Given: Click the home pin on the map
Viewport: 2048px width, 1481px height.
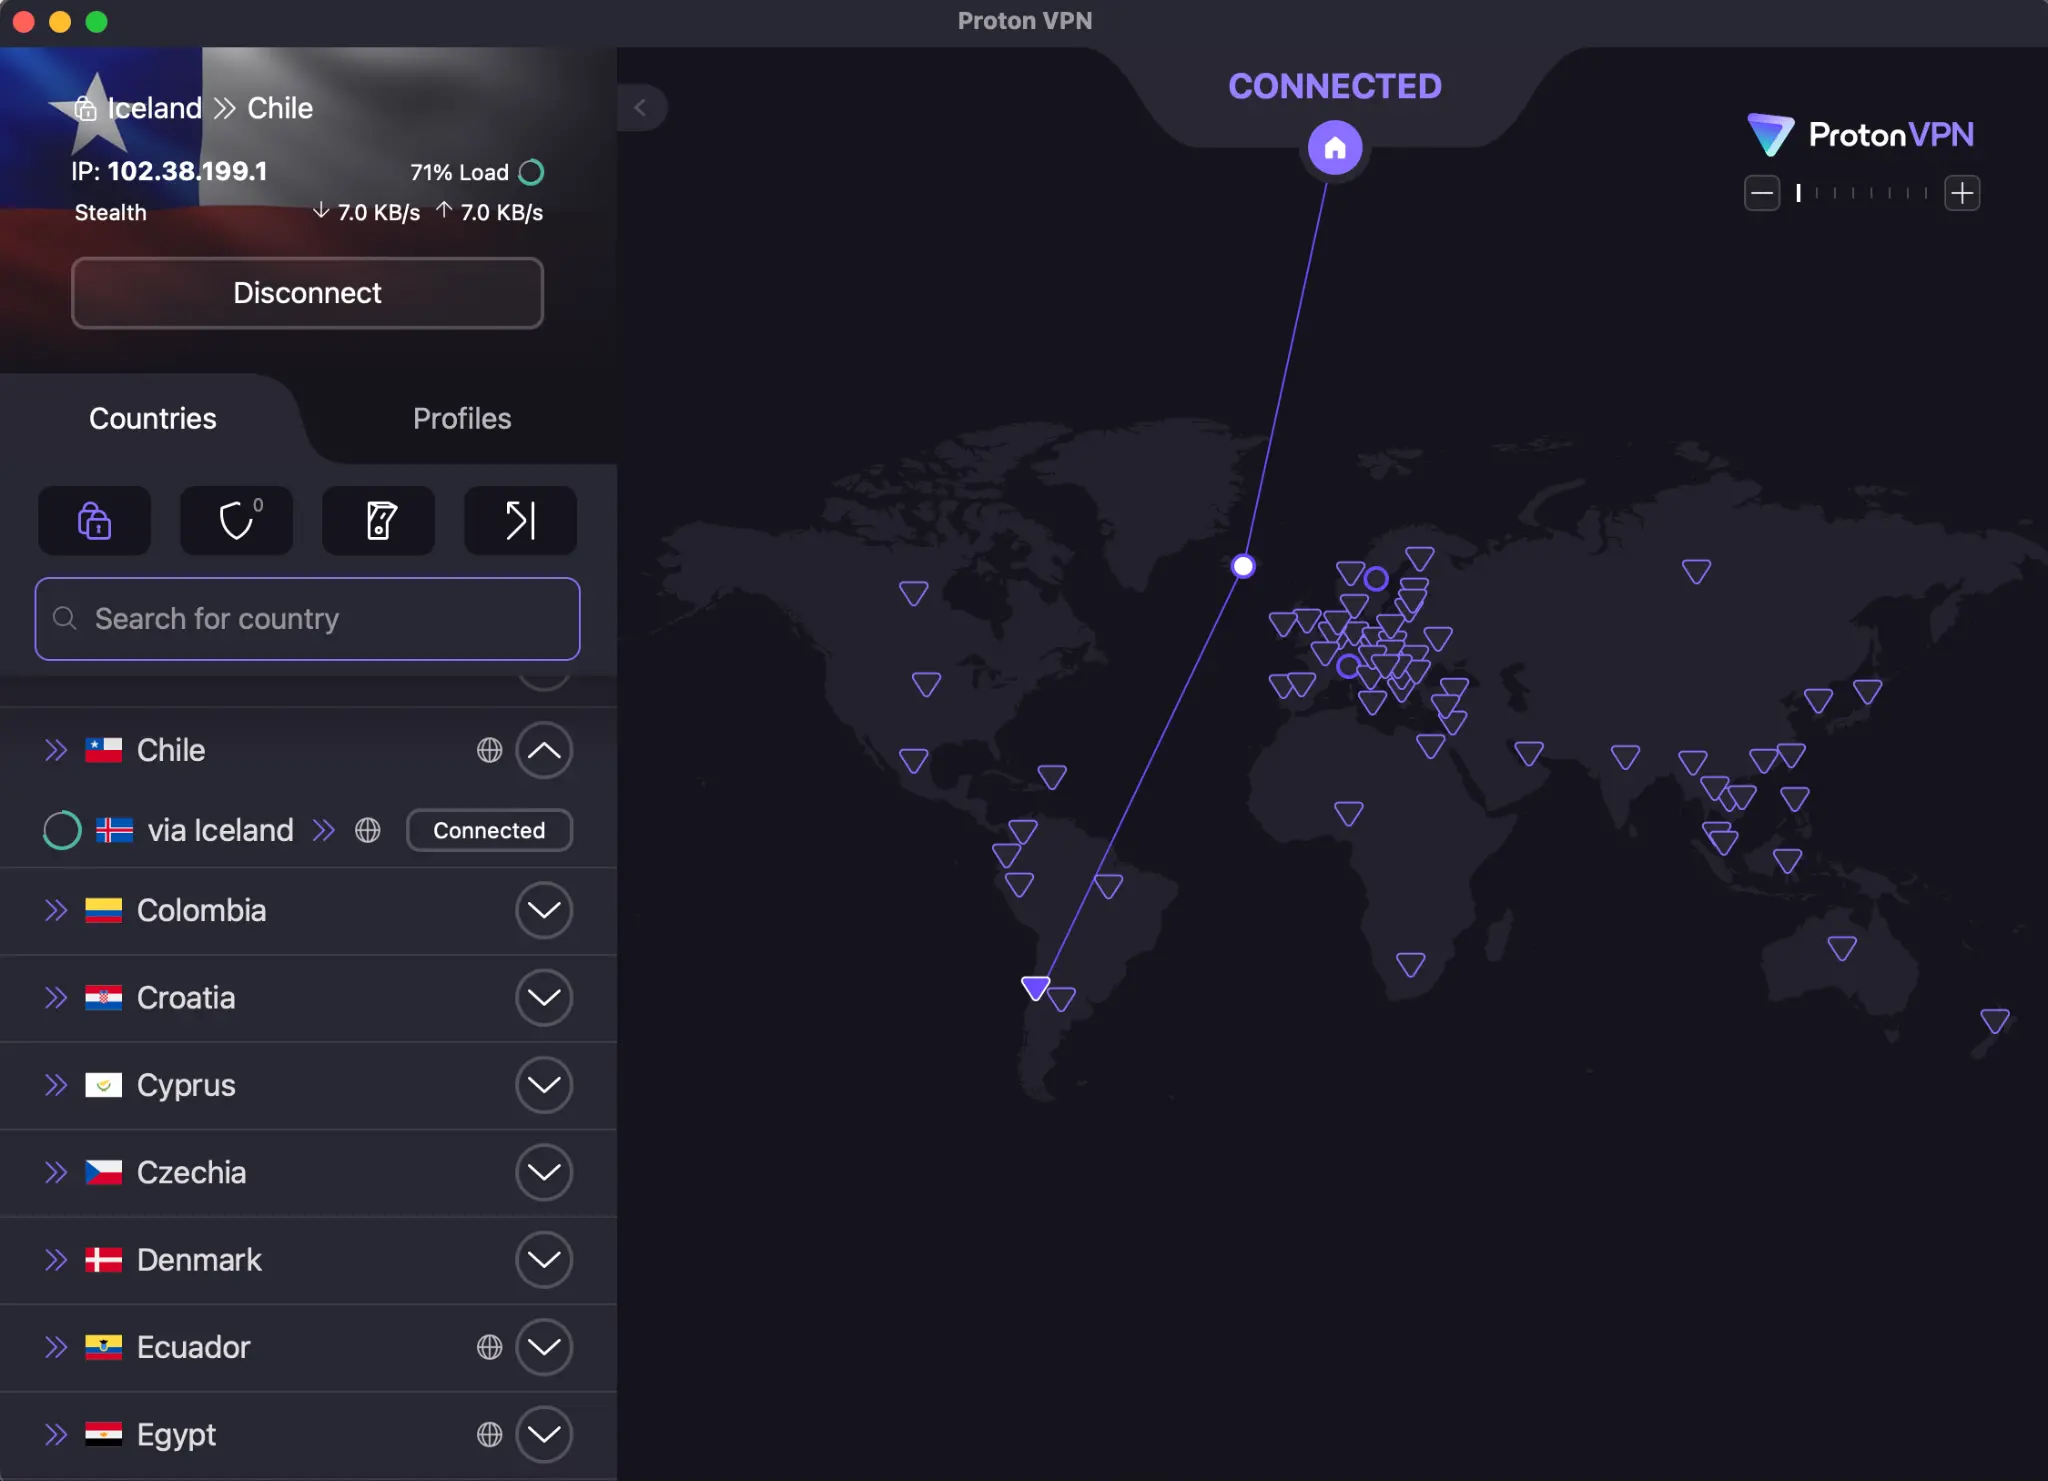Looking at the screenshot, I should 1334,147.
